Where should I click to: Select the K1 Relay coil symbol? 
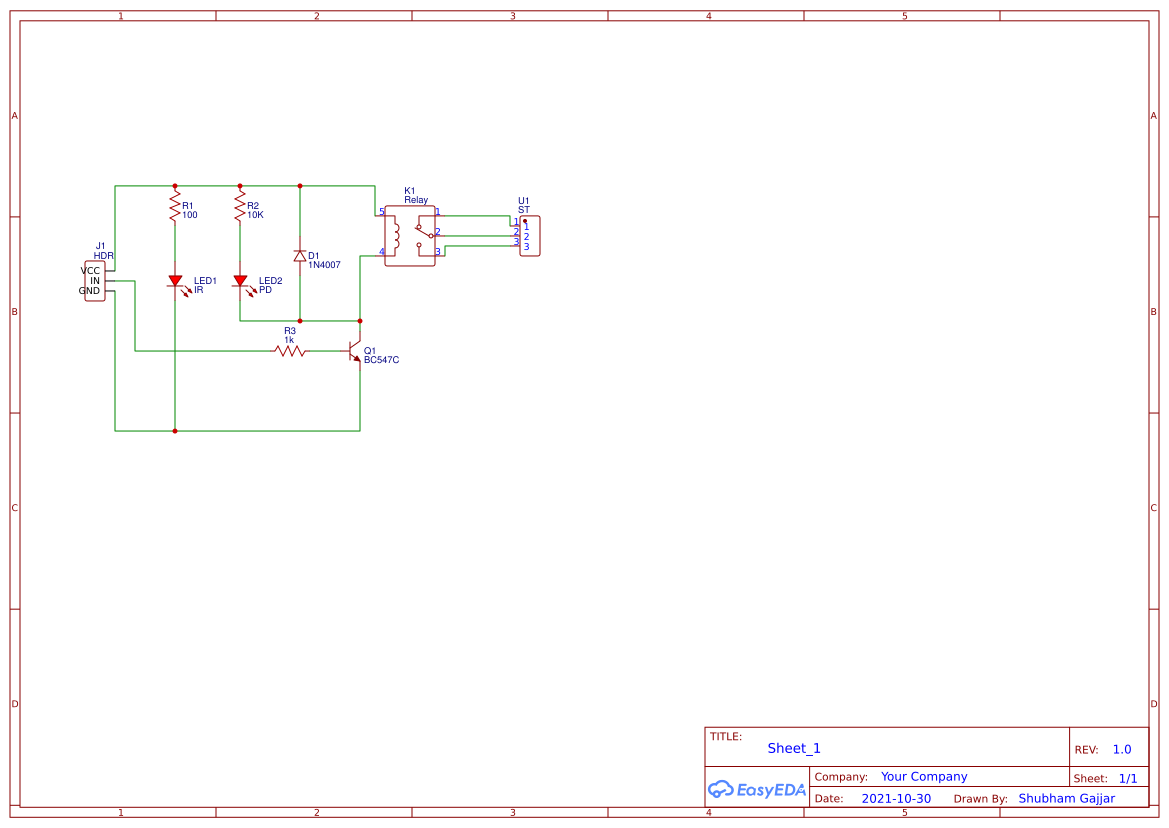coord(395,234)
